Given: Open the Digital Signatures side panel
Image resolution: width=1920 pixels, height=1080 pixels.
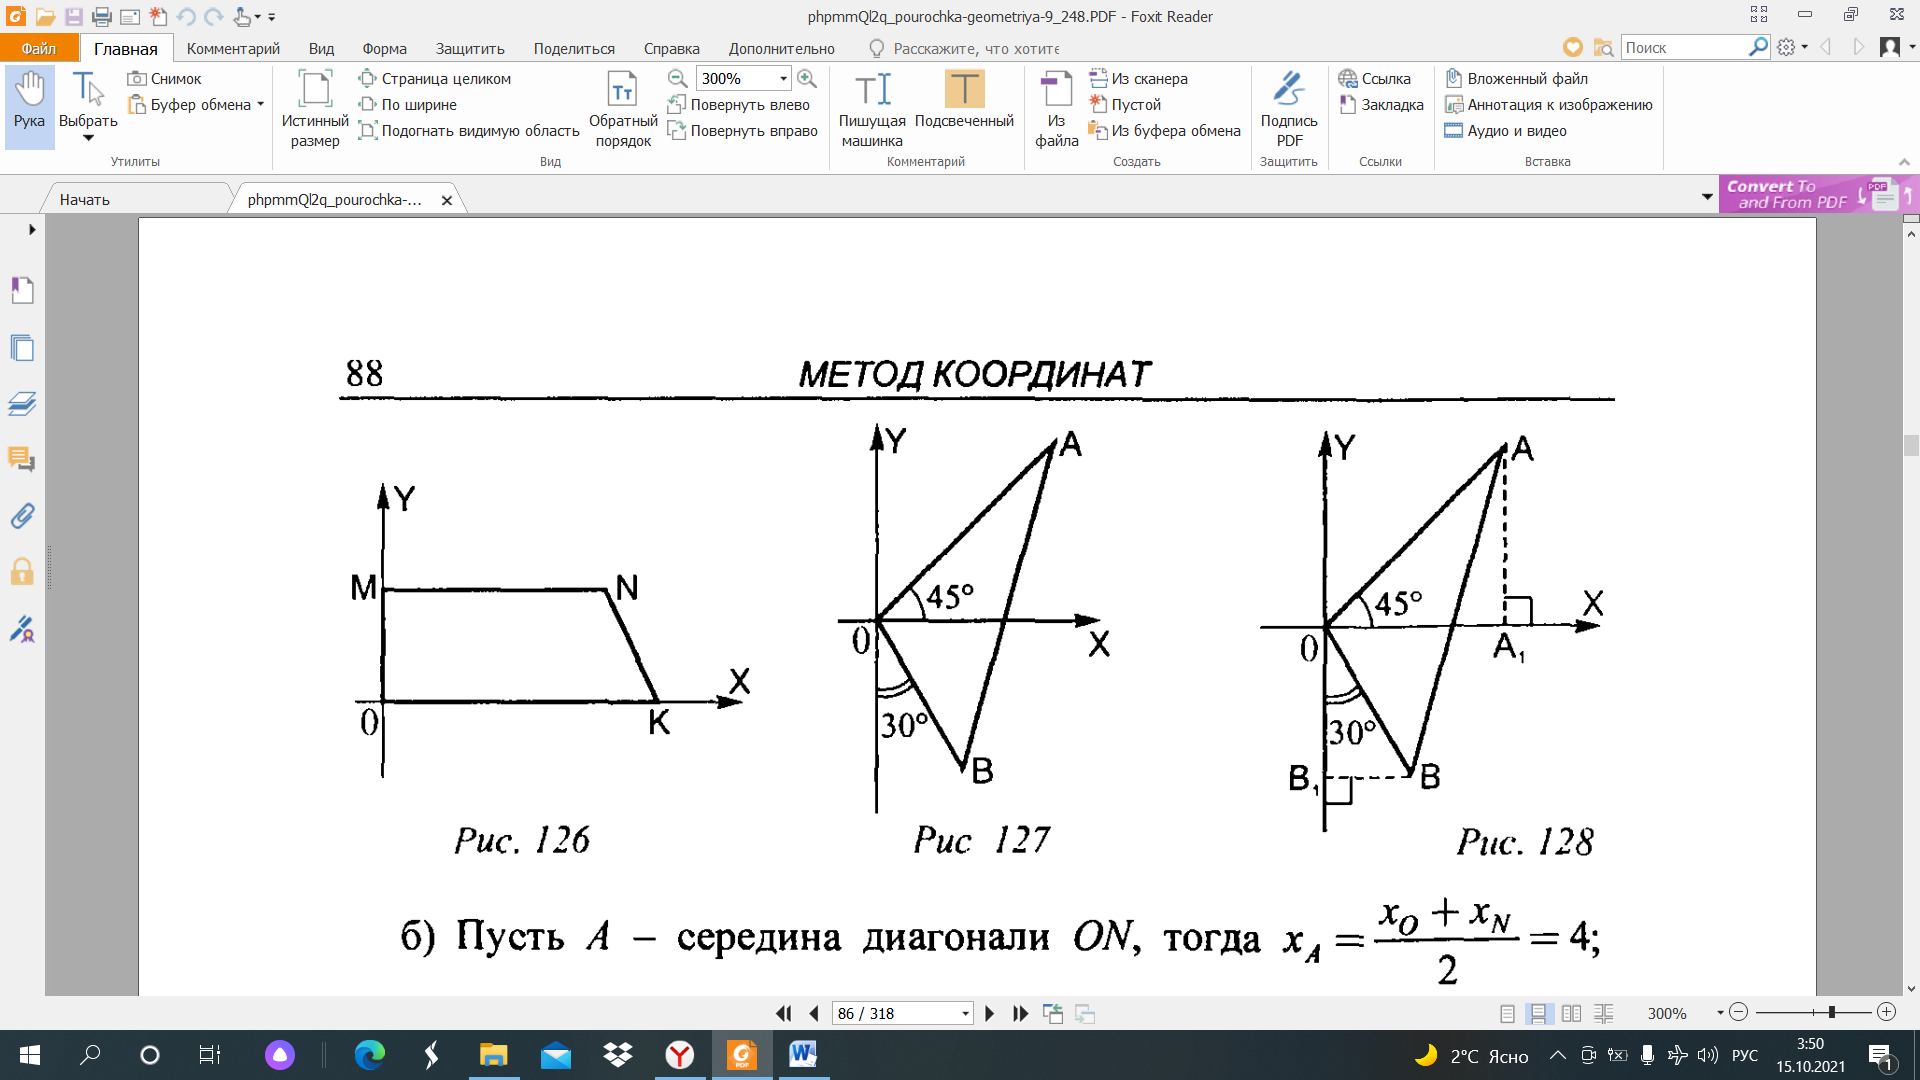Looking at the screenshot, I should coord(22,629).
